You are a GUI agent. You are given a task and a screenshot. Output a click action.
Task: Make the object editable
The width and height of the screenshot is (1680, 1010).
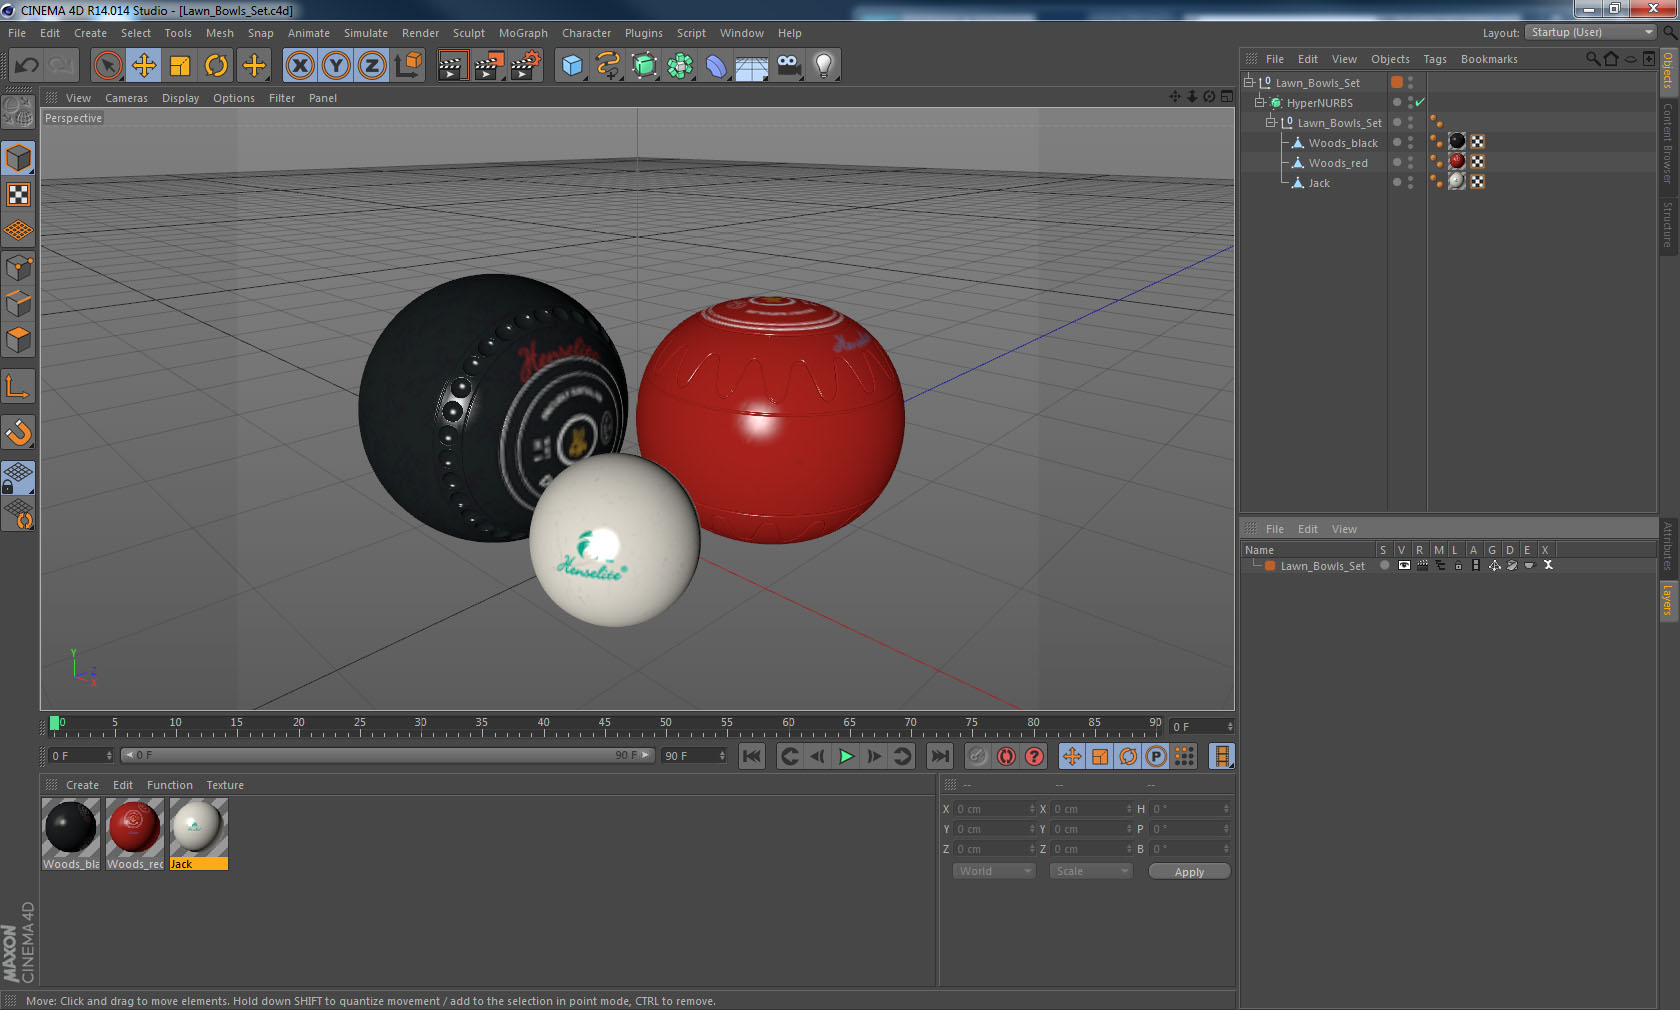point(18,112)
